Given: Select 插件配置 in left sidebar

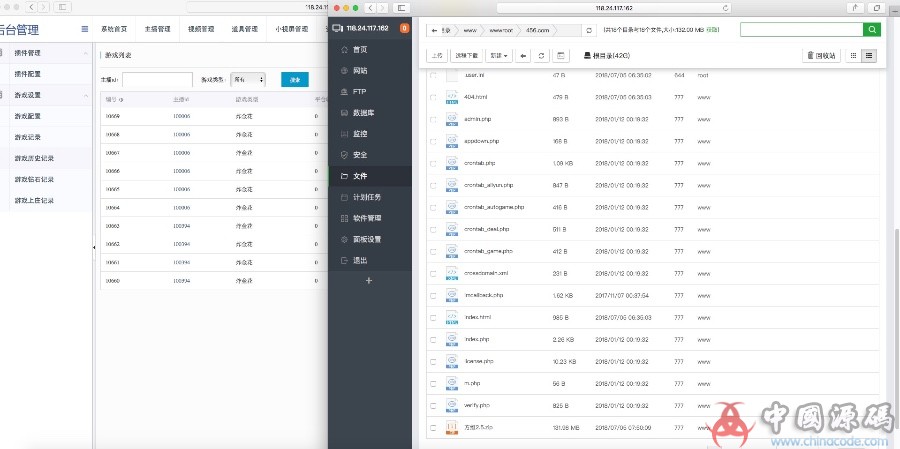Looking at the screenshot, I should 28,74.
